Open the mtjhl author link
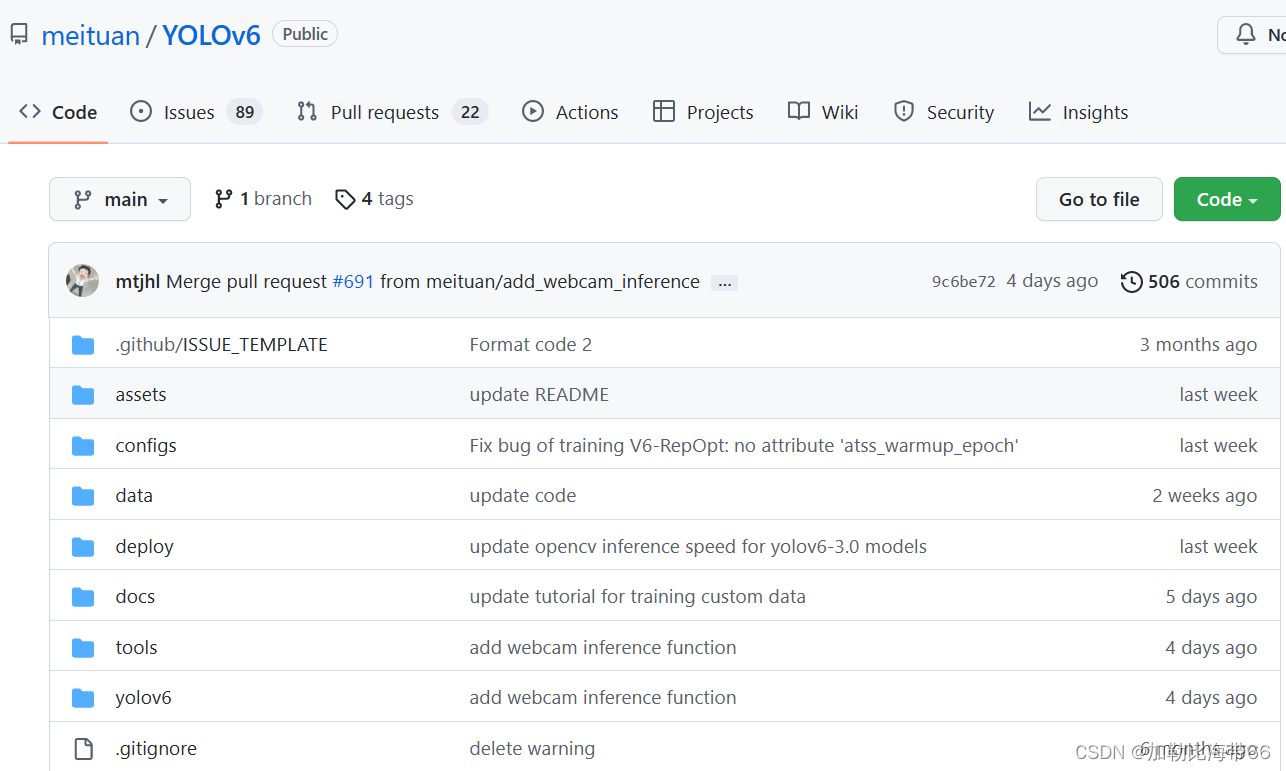 (x=138, y=282)
